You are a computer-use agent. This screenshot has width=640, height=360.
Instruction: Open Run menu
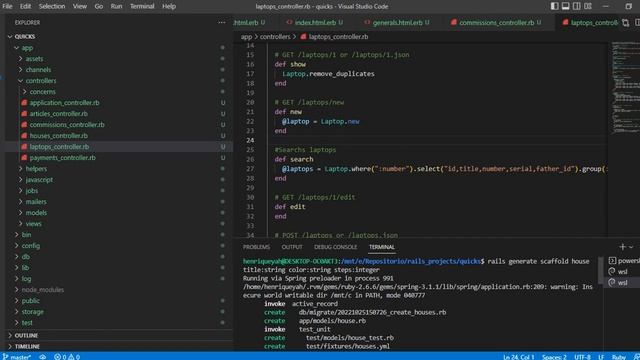[116, 6]
